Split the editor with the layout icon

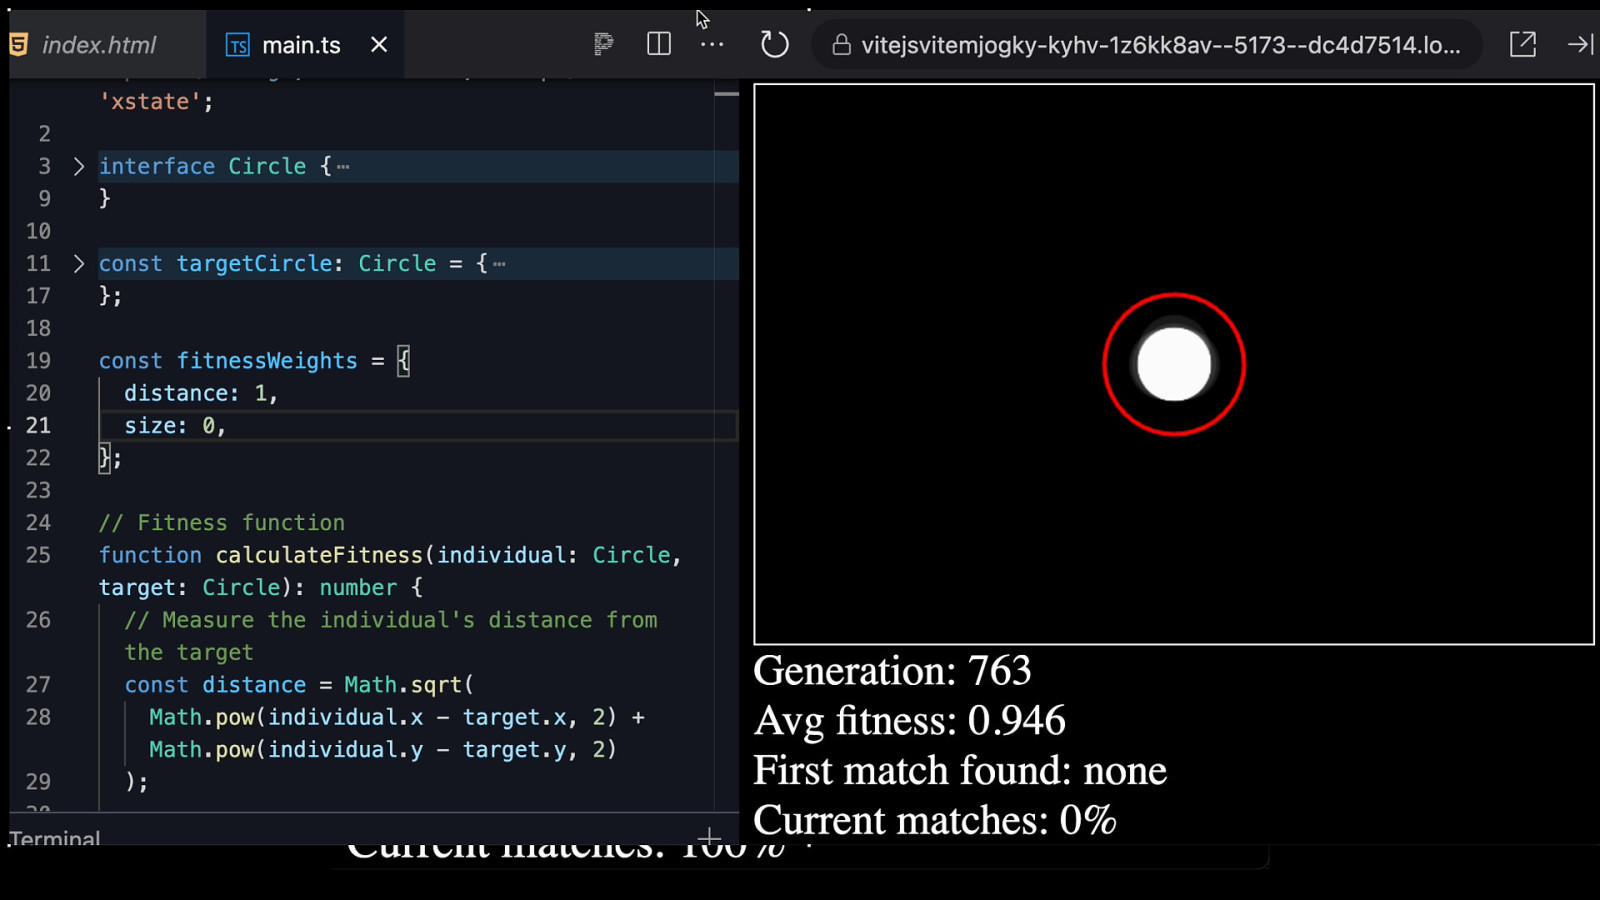point(659,44)
